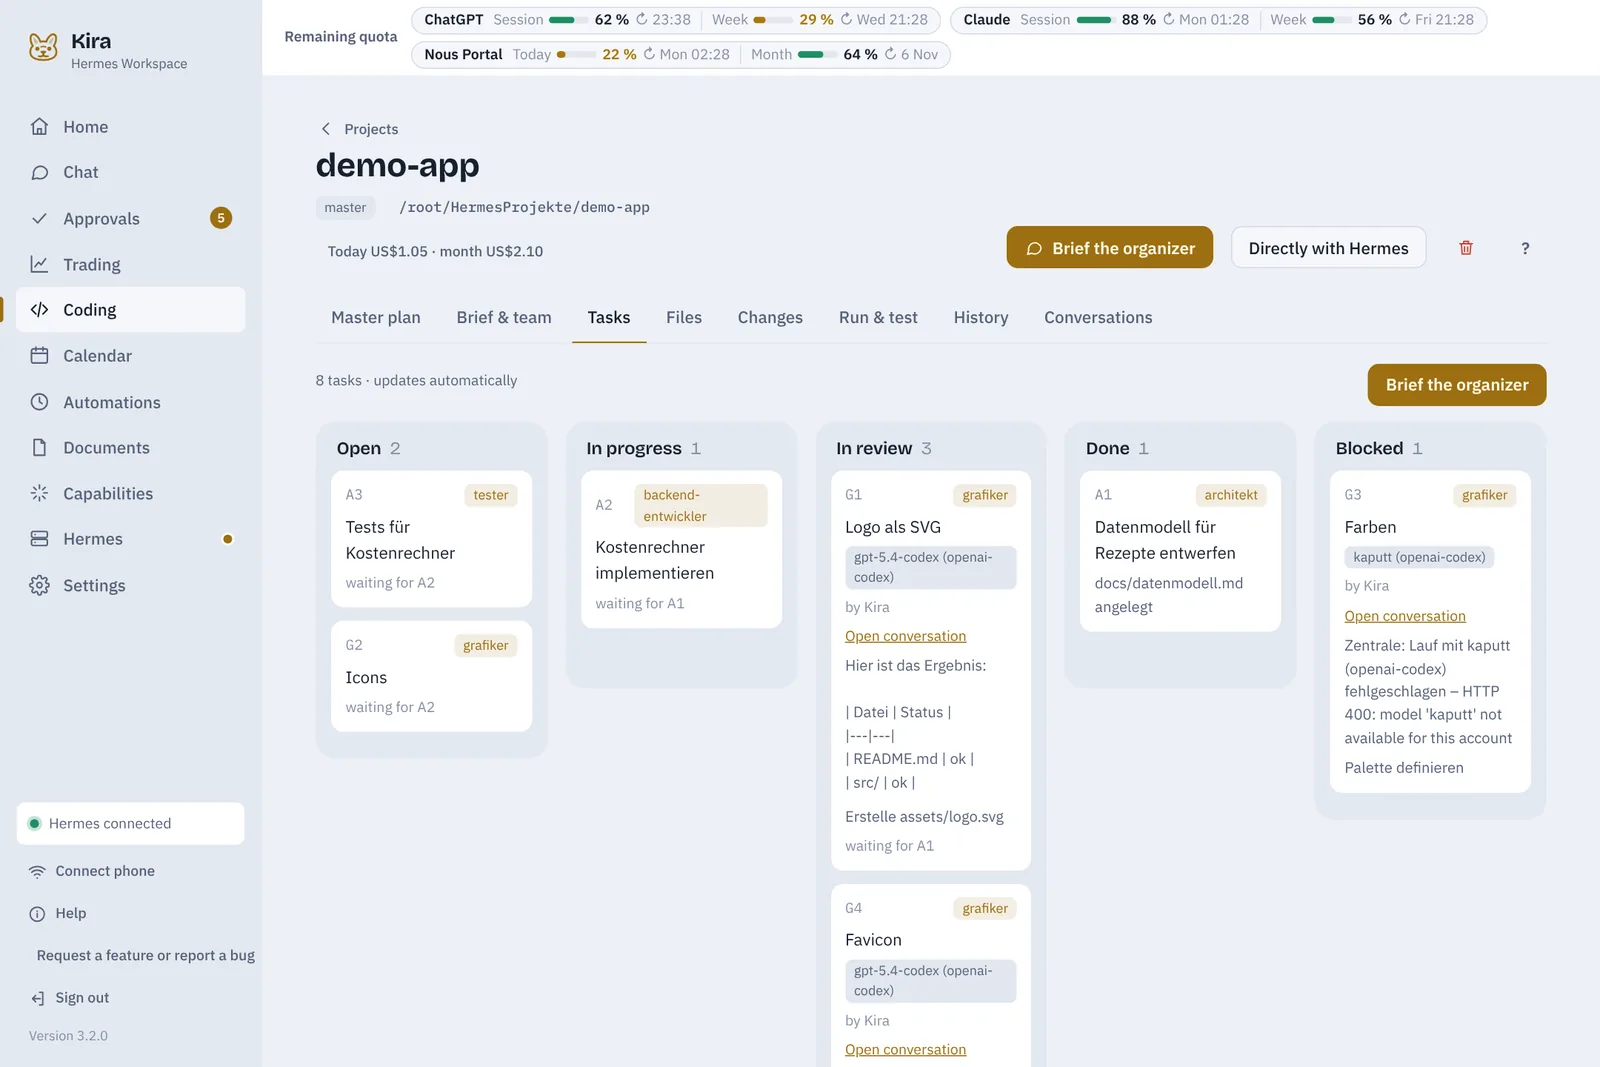Click the Kira fox logo icon

[x=43, y=46]
